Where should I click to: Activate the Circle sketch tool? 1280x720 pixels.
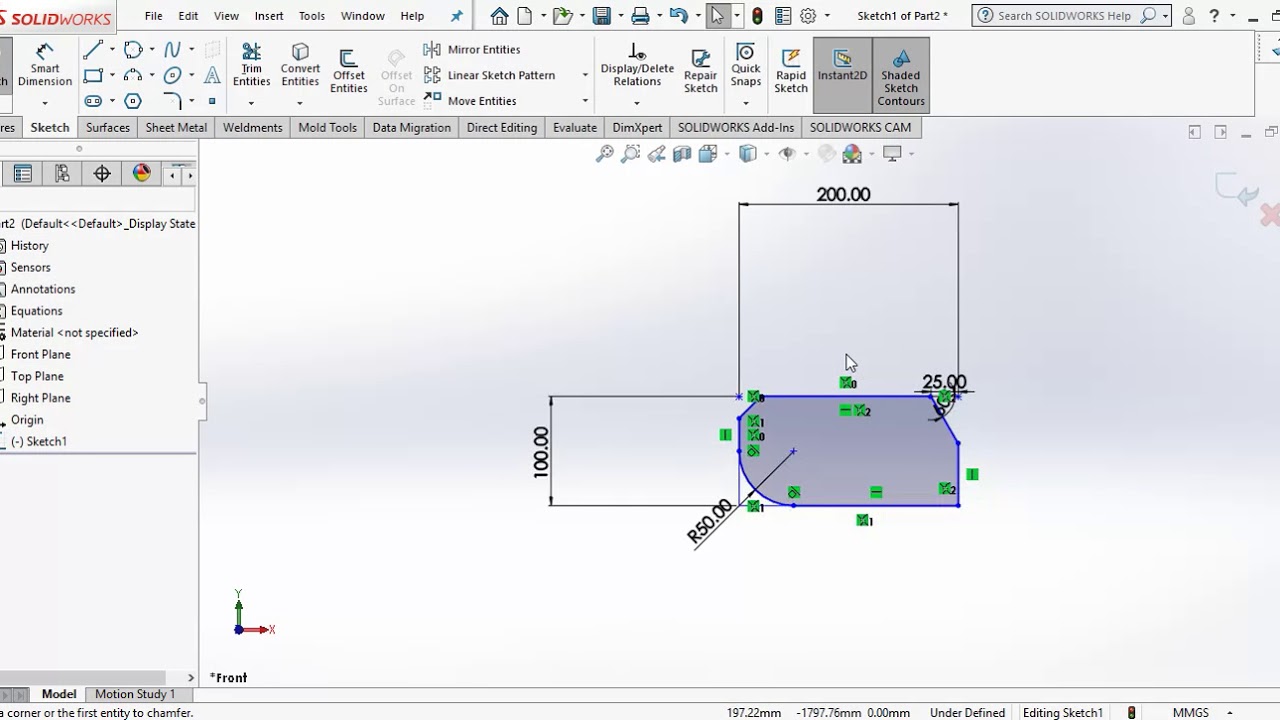click(x=133, y=50)
